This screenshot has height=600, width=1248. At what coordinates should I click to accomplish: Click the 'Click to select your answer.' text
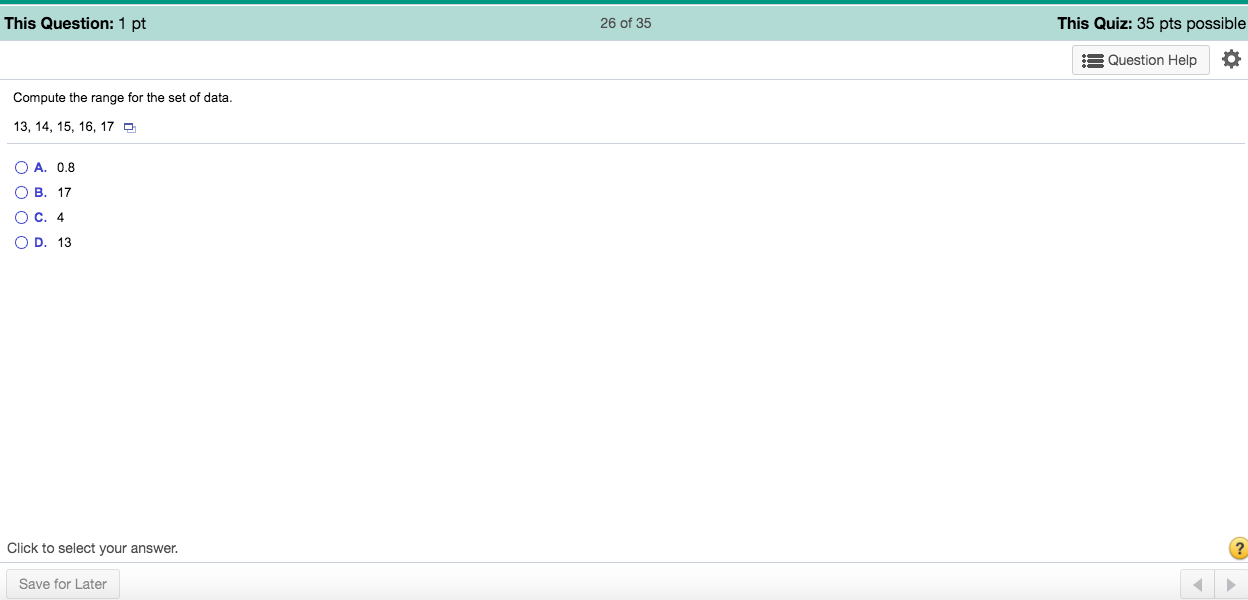[x=92, y=548]
